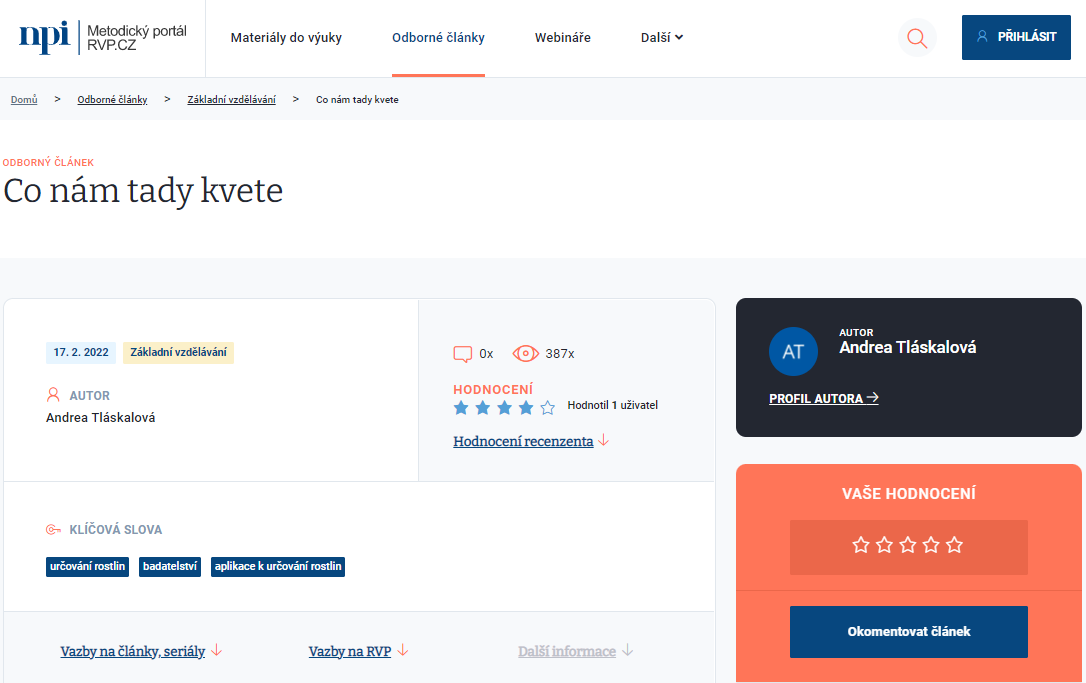Screen dimensions: 1086x683
Task: Select the 'určování rostlin' keyword tag
Action: (x=88, y=567)
